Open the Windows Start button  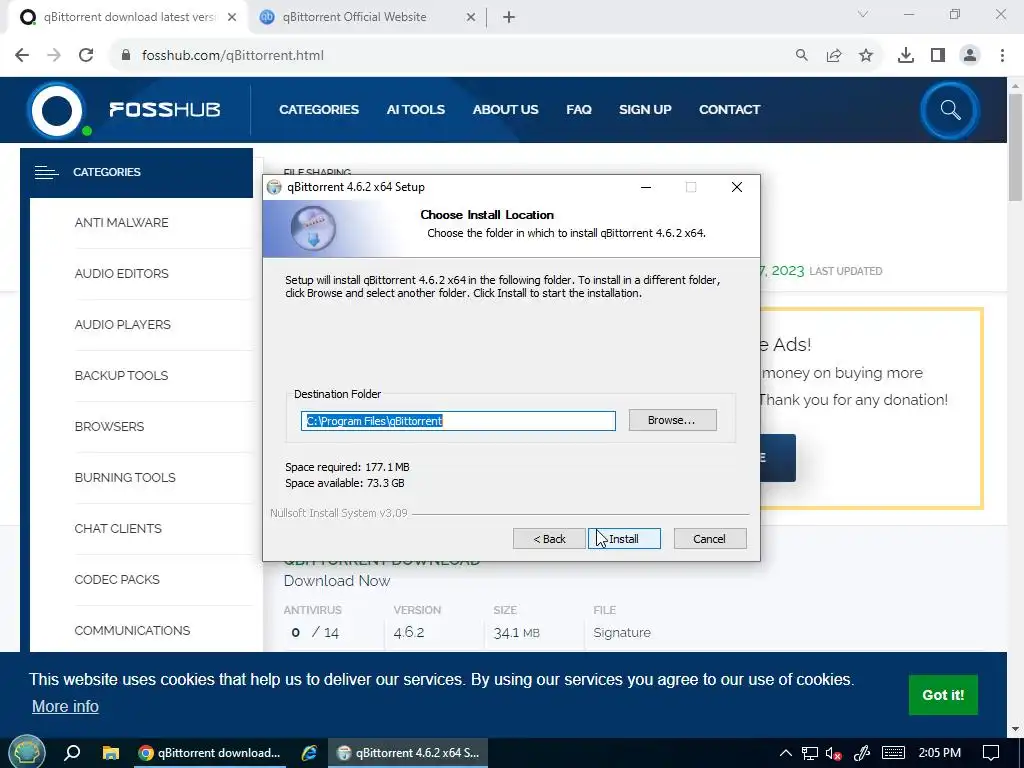tap(26, 753)
